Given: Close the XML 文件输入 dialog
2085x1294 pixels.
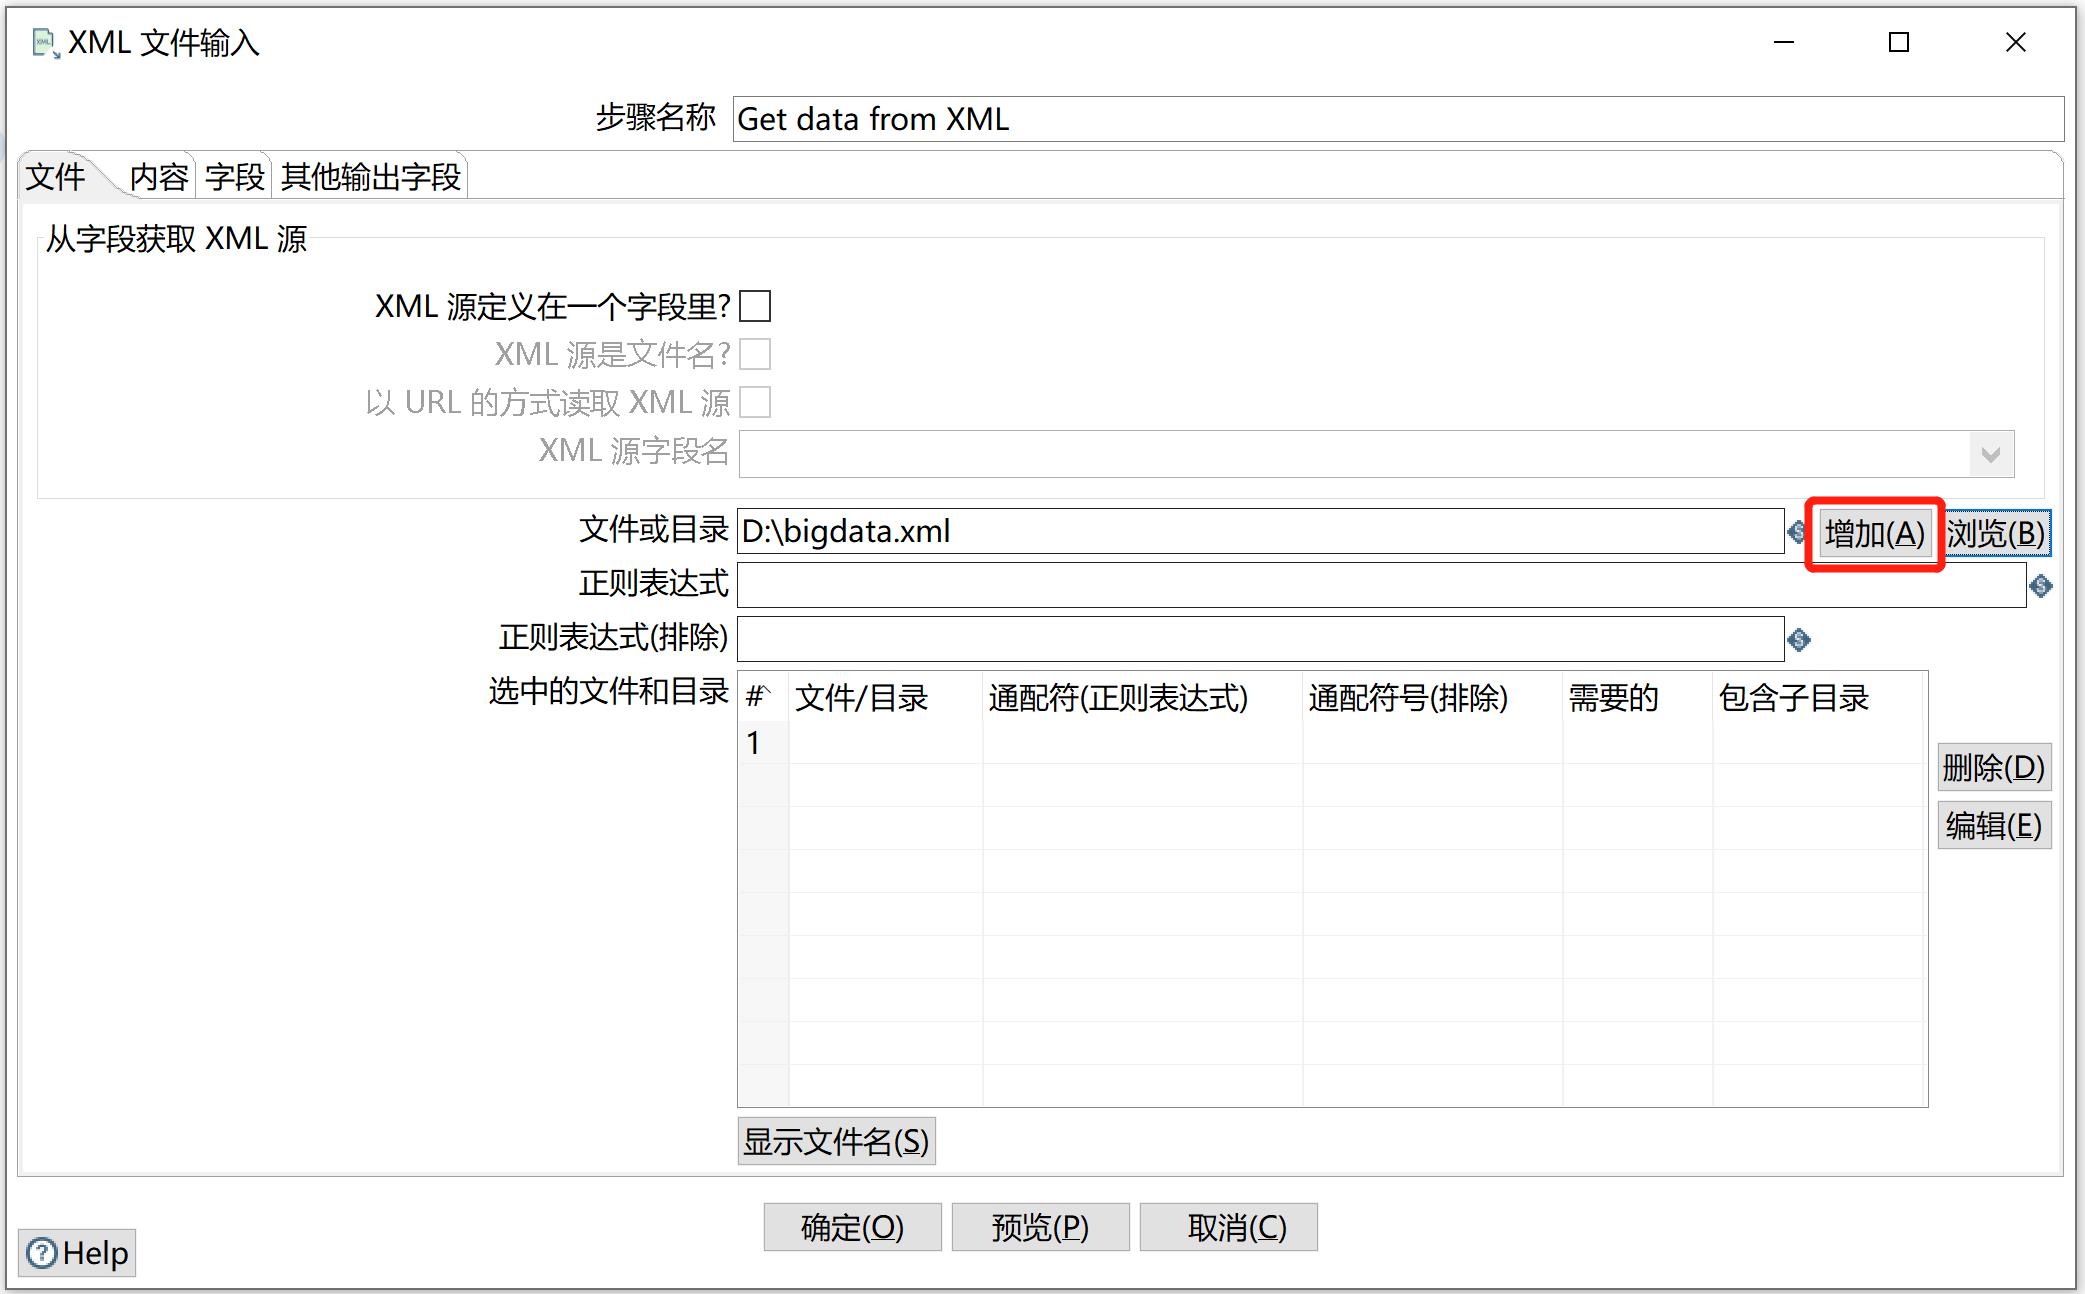Looking at the screenshot, I should click(x=2016, y=42).
